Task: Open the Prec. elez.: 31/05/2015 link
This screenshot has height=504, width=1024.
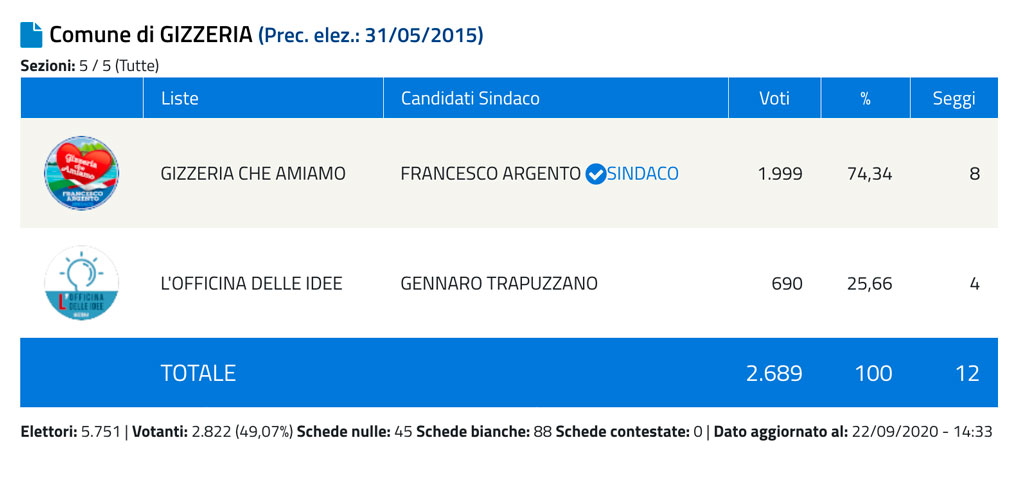Action: point(371,35)
